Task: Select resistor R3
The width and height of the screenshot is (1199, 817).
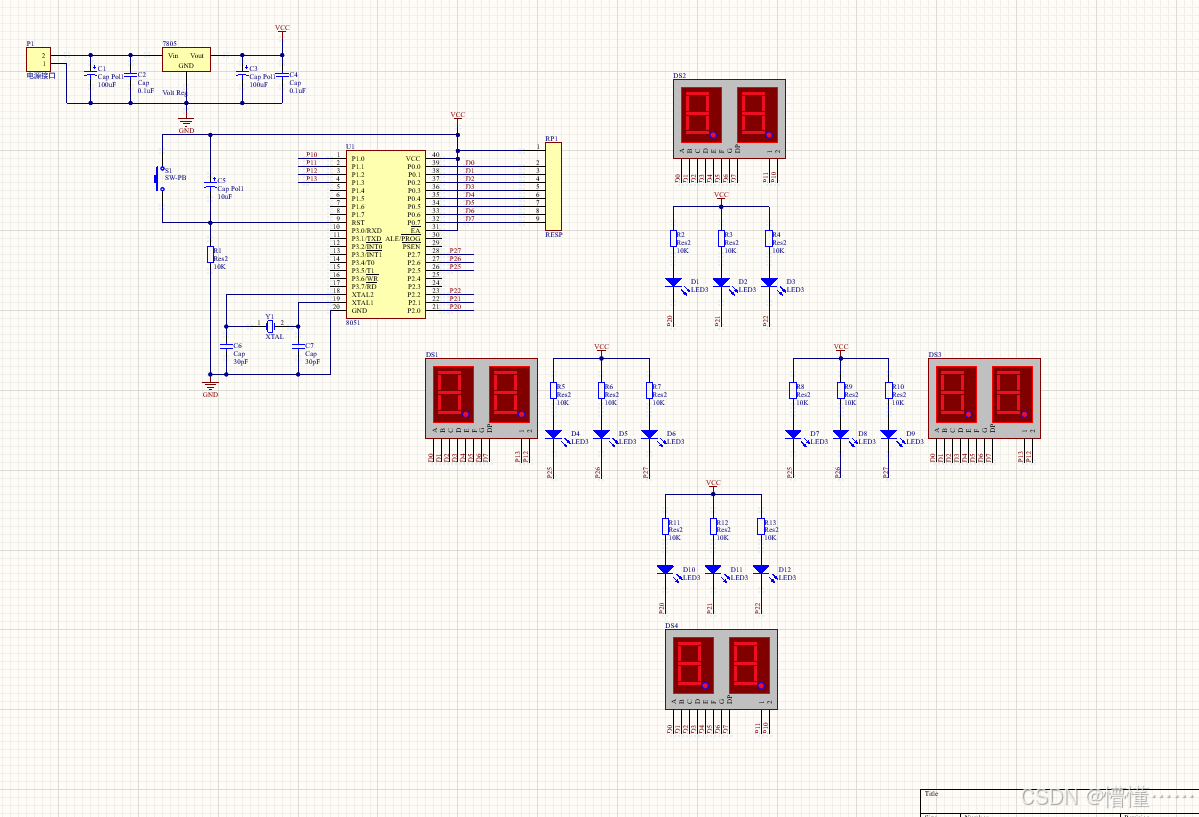Action: [721, 239]
